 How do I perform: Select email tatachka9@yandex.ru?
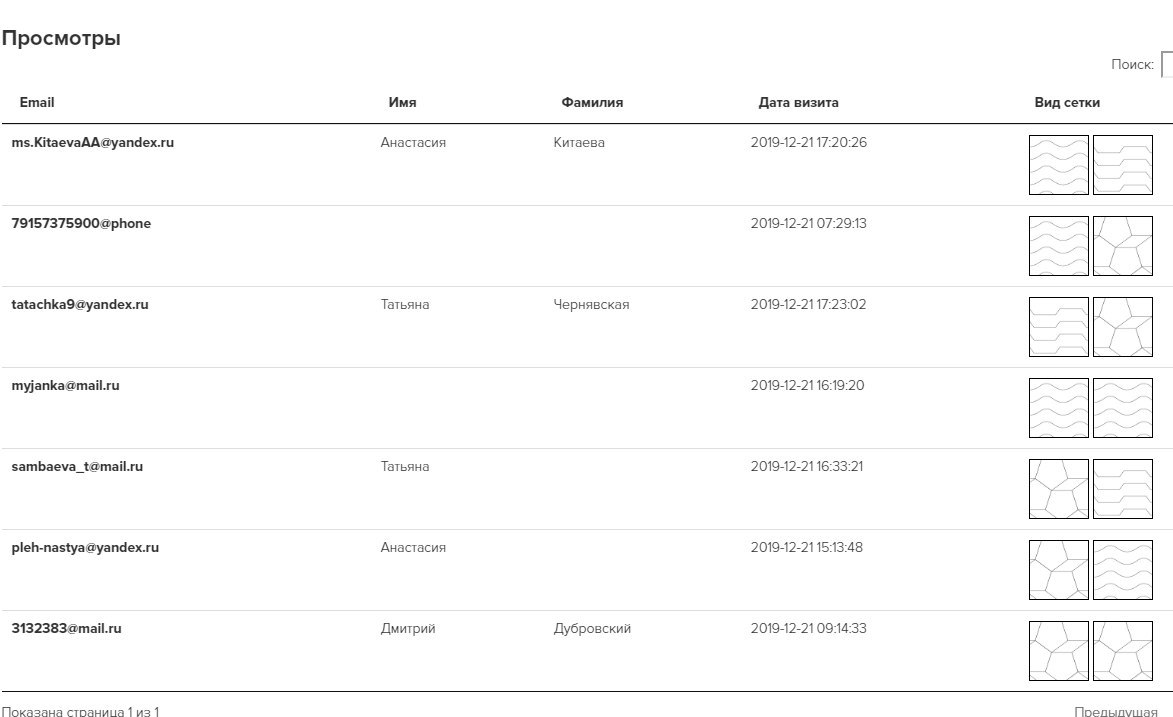tap(80, 304)
